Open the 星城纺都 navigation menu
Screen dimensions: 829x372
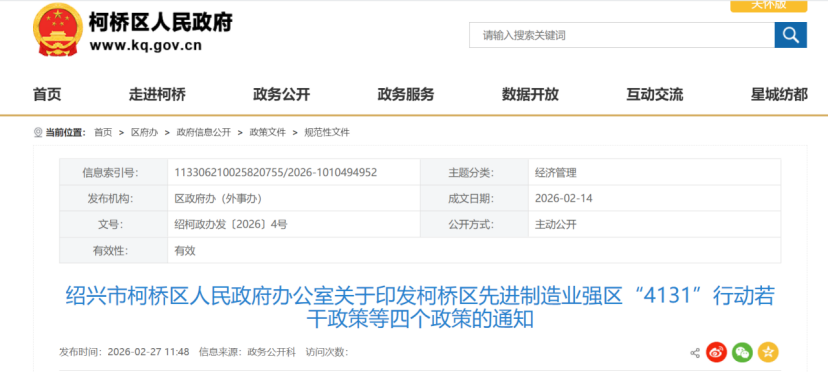[779, 95]
